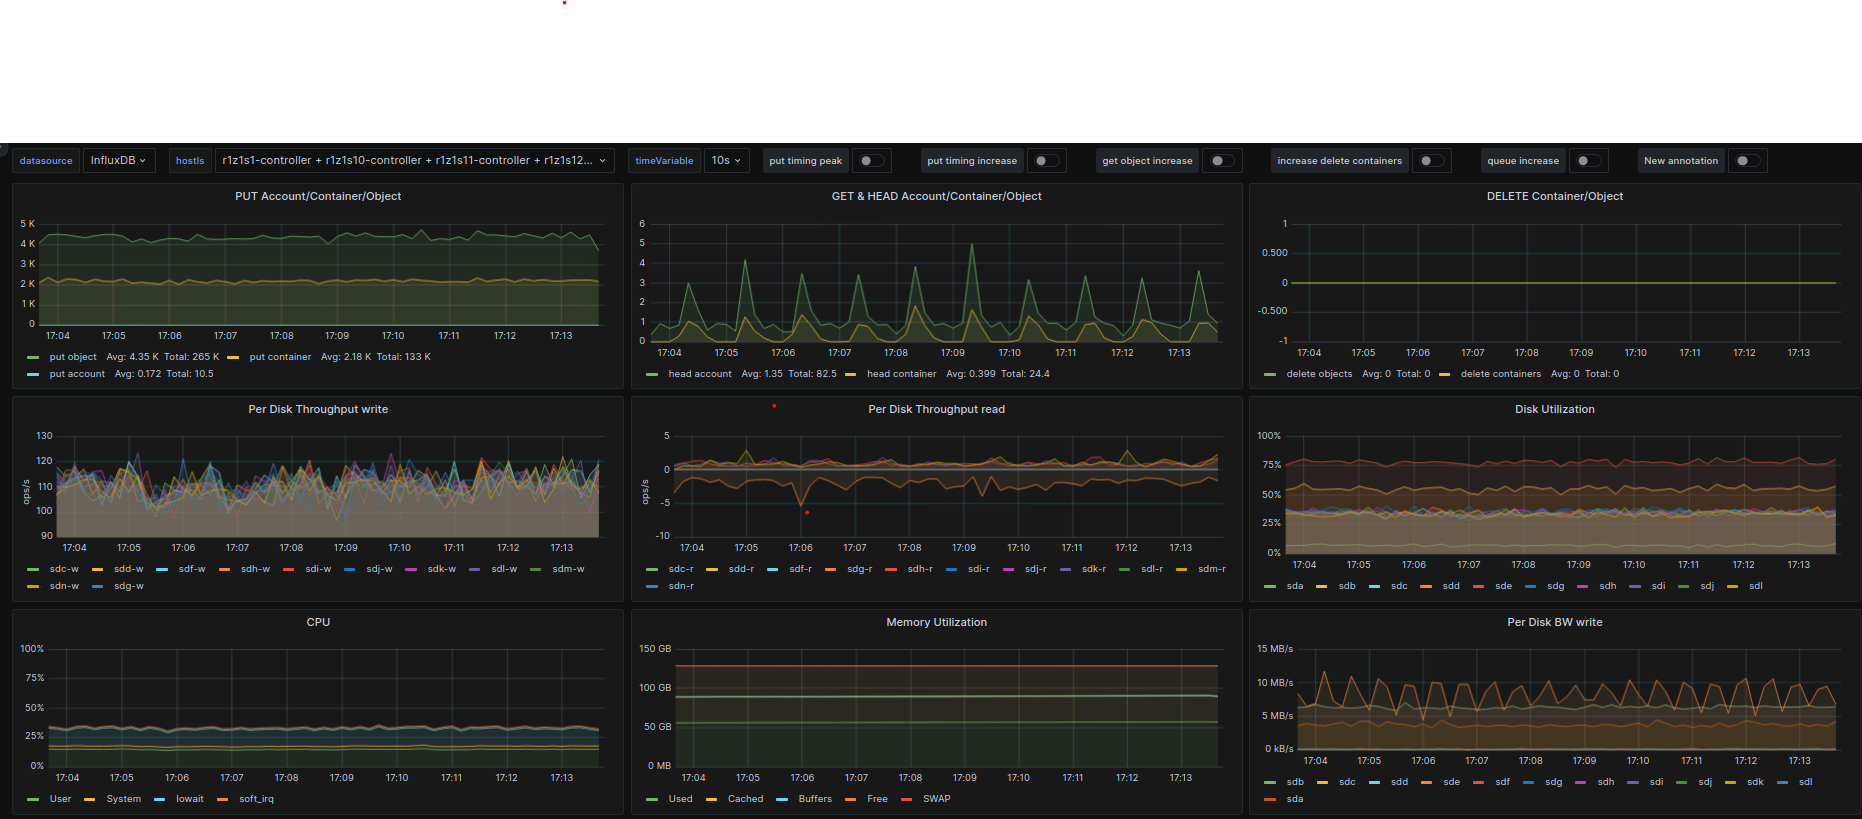Viewport: 1862px width, 819px height.
Task: Click the color swatch beside SWAP legend
Action: coord(907,799)
